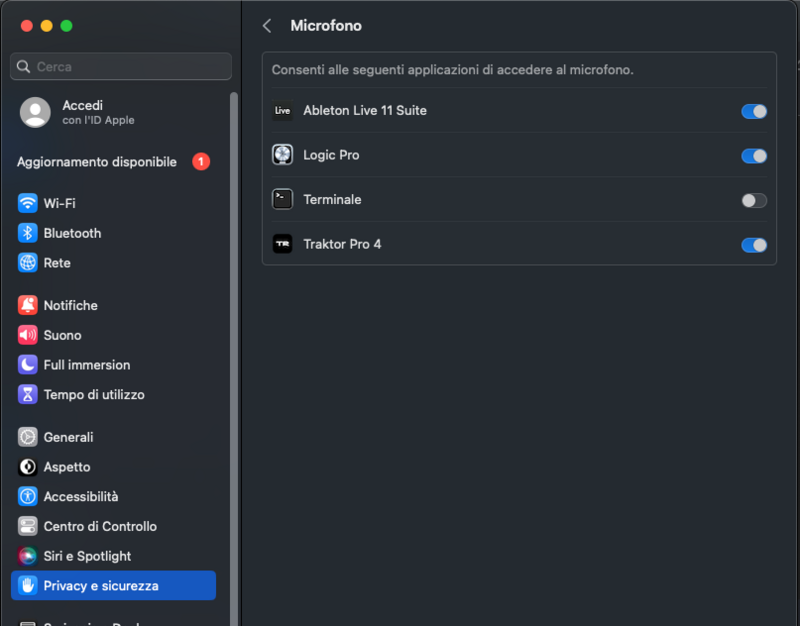The height and width of the screenshot is (626, 800).
Task: Click the Logic Pro app icon
Action: (x=282, y=155)
